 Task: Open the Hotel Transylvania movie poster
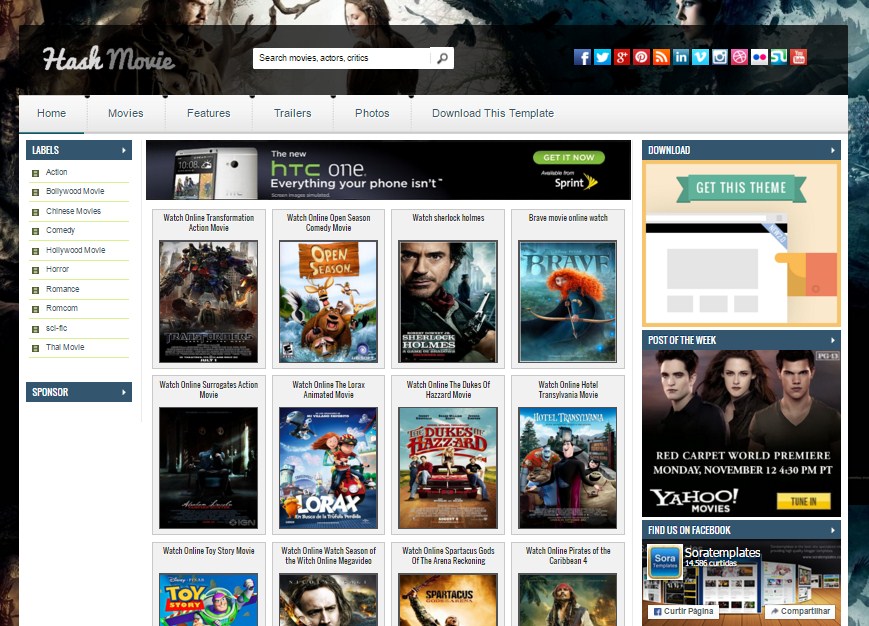568,468
